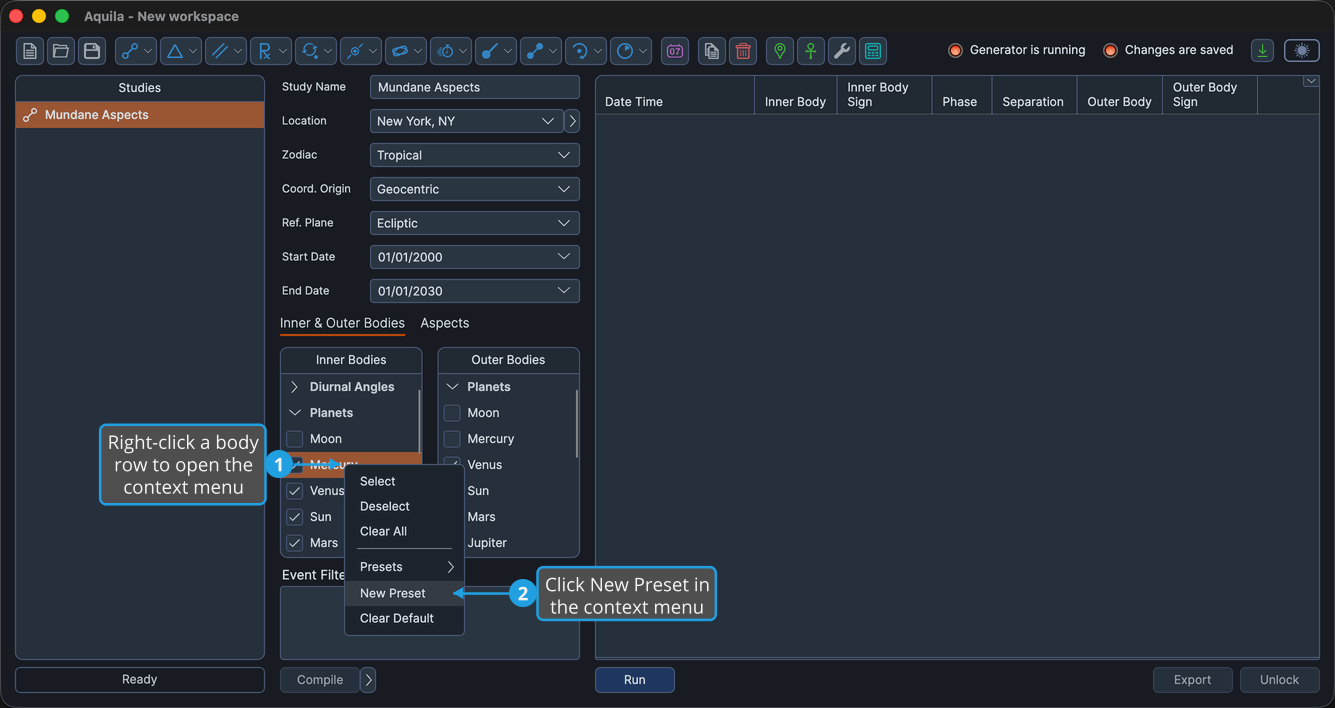Uncheck Mars in the Inner Bodies list
The width and height of the screenshot is (1335, 708).
point(295,543)
